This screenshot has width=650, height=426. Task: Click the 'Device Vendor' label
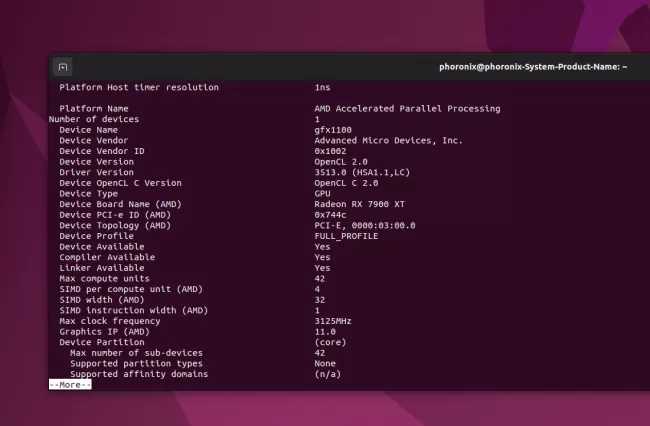pos(94,140)
